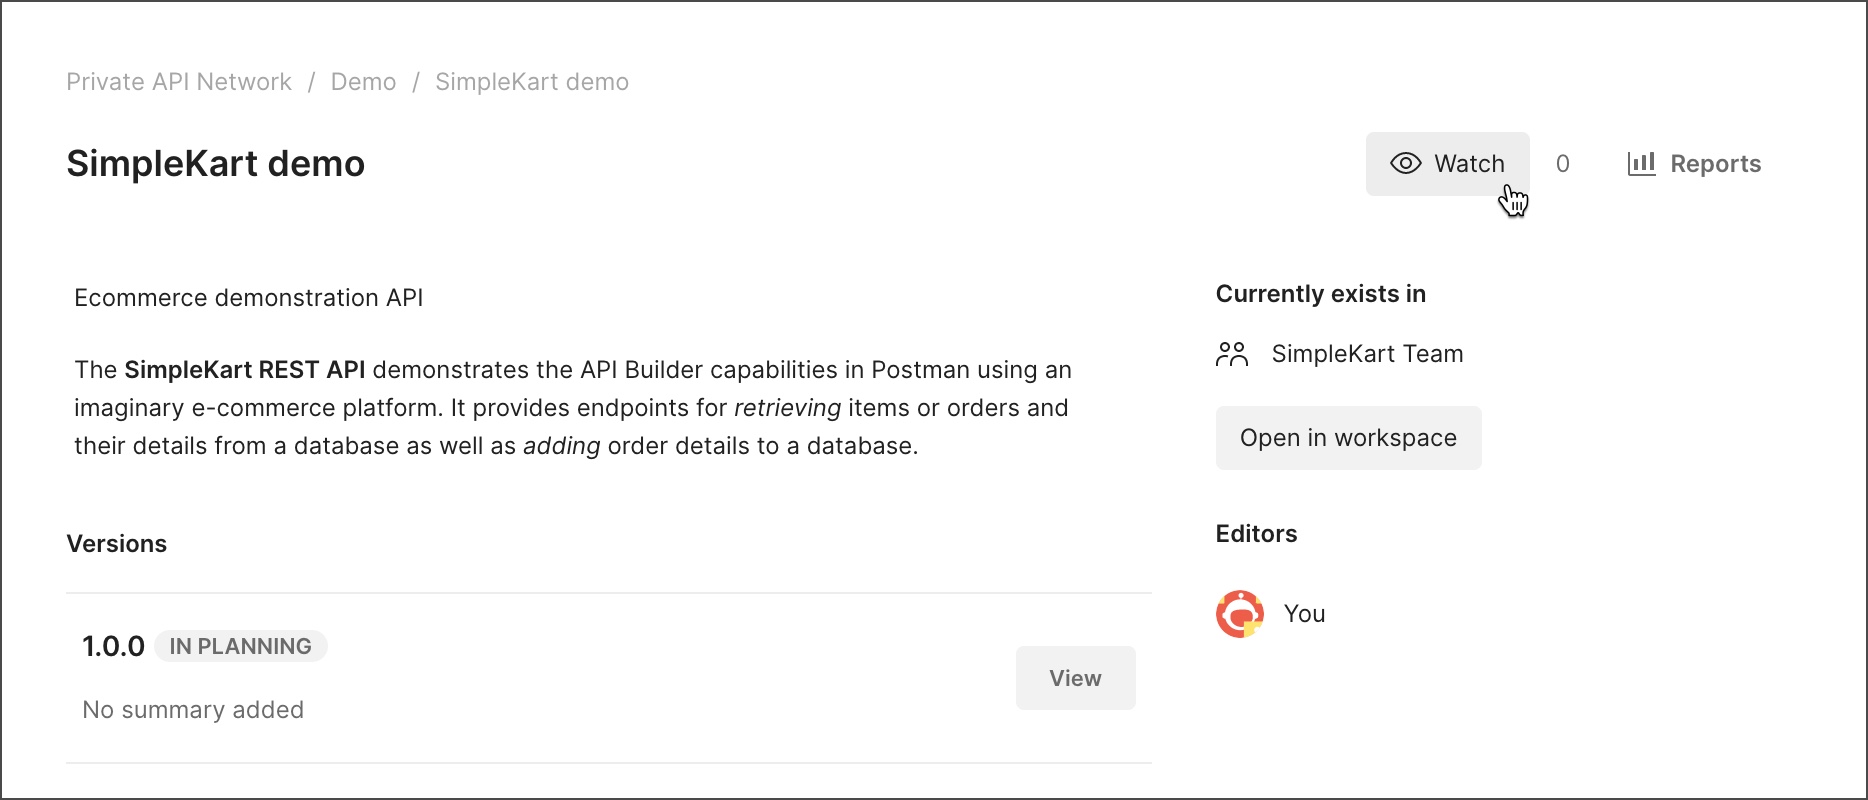Click the SimpleKart demo page title
Image resolution: width=1868 pixels, height=800 pixels.
pyautogui.click(x=215, y=164)
